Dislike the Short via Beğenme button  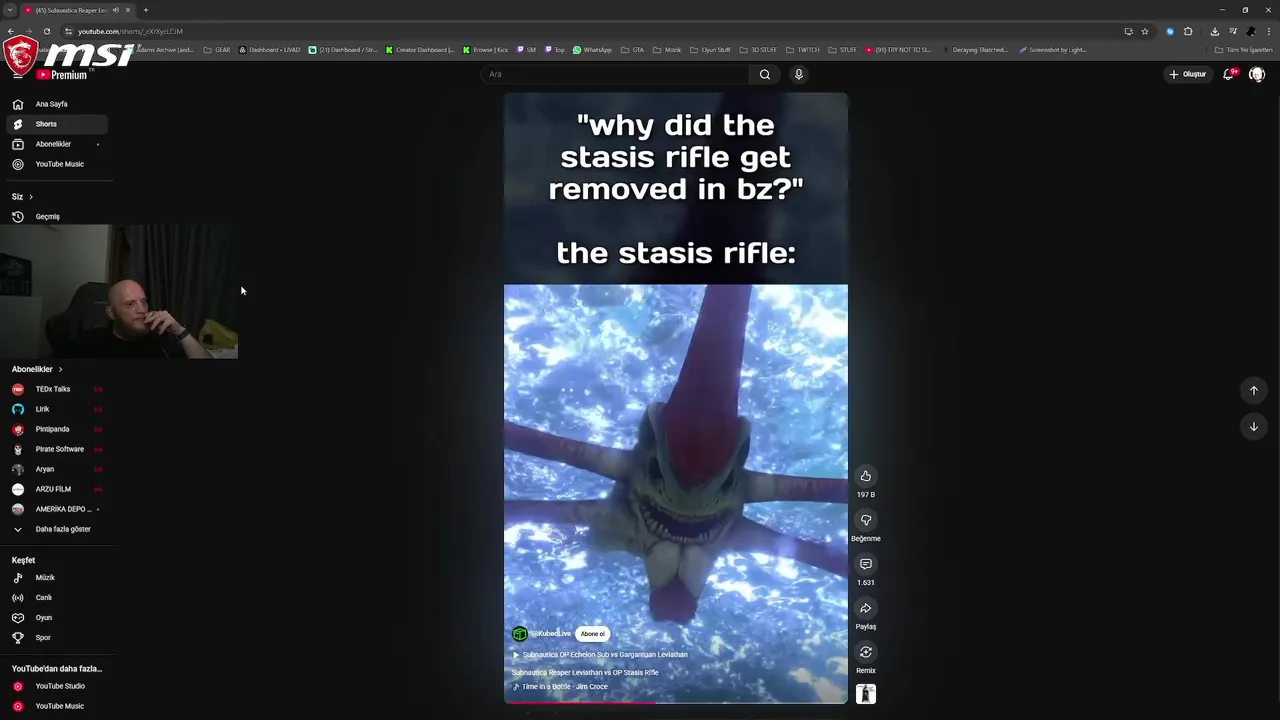click(866, 520)
